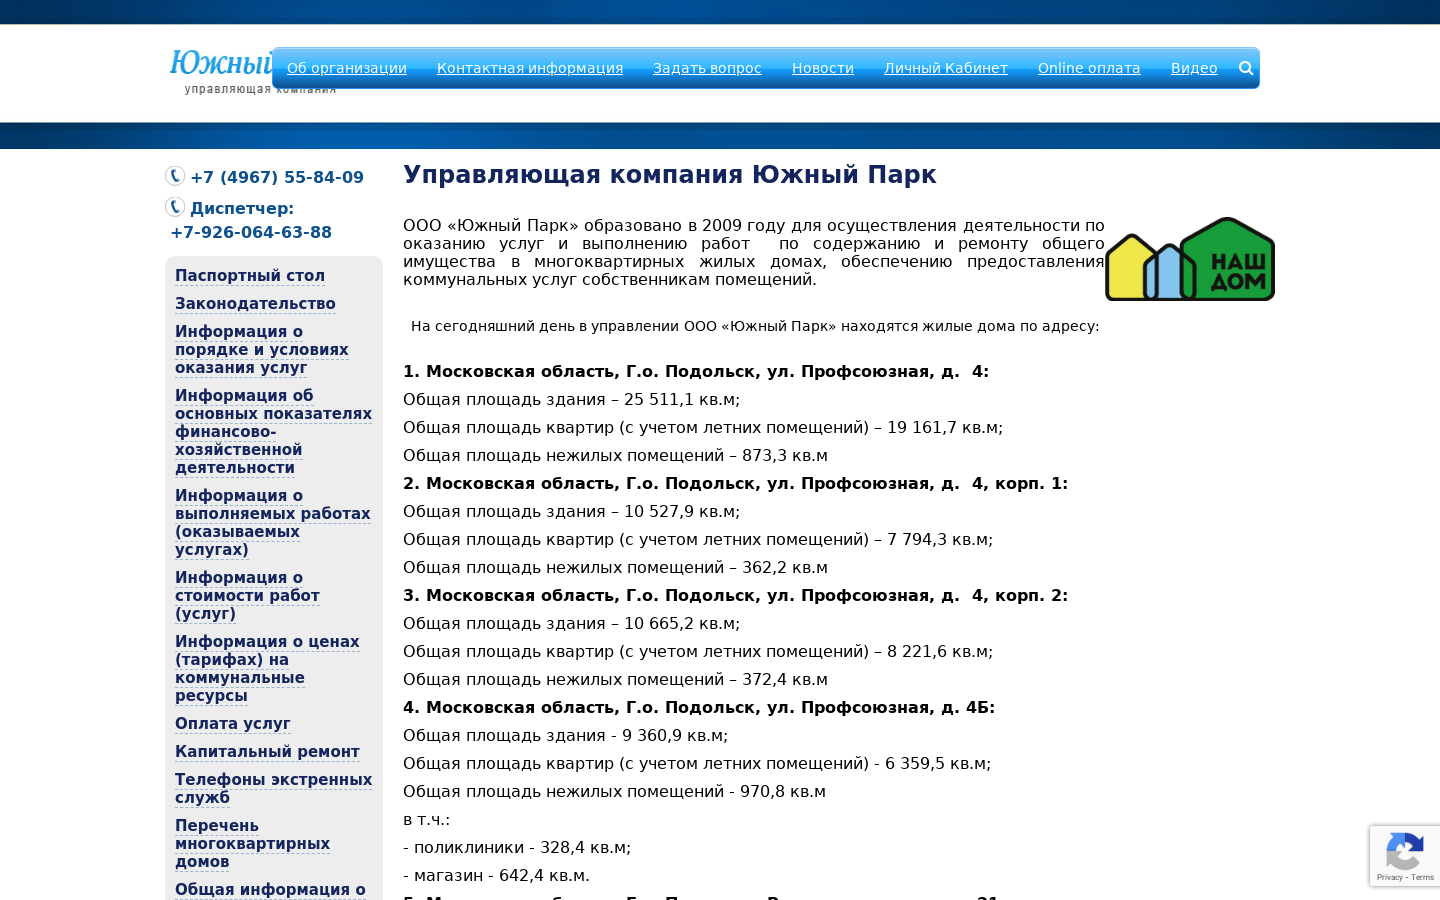Click address Профсоюзная, д. 4, корп. 1 heading
Image resolution: width=1440 pixels, height=900 pixels.
coord(735,484)
